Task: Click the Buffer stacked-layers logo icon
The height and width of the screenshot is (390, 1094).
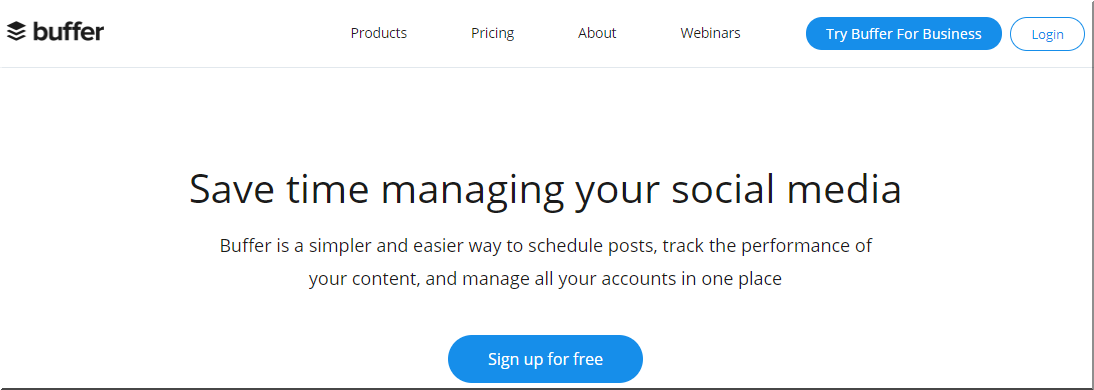Action: 17,32
